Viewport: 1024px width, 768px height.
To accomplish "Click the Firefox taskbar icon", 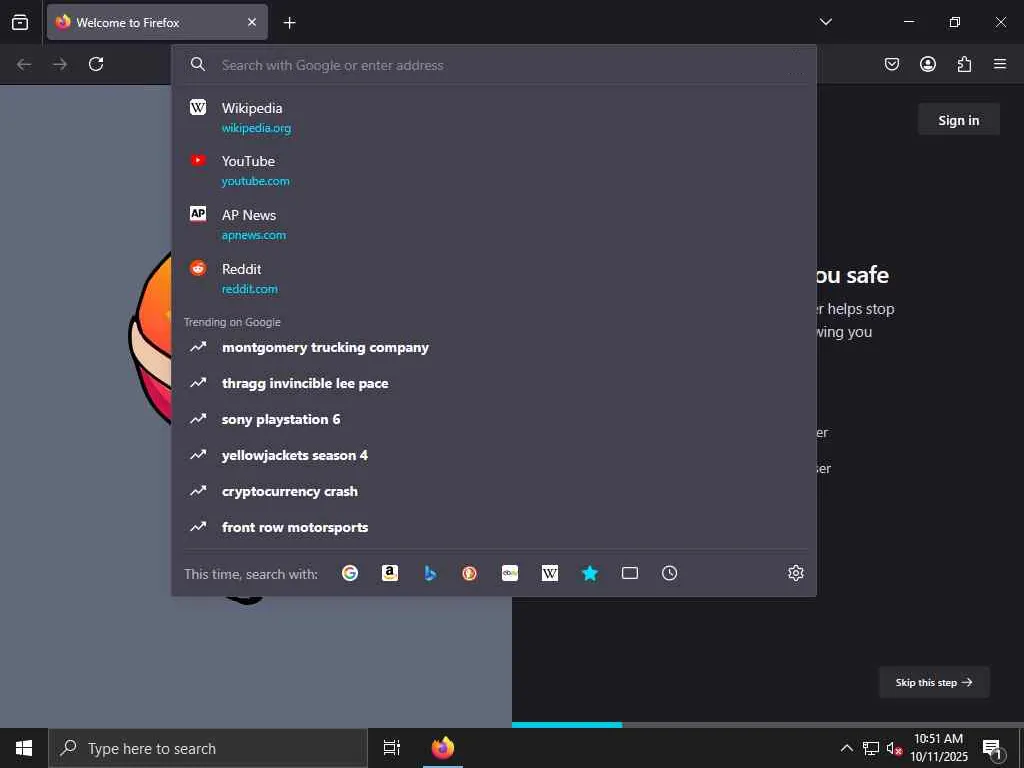I will (x=443, y=748).
